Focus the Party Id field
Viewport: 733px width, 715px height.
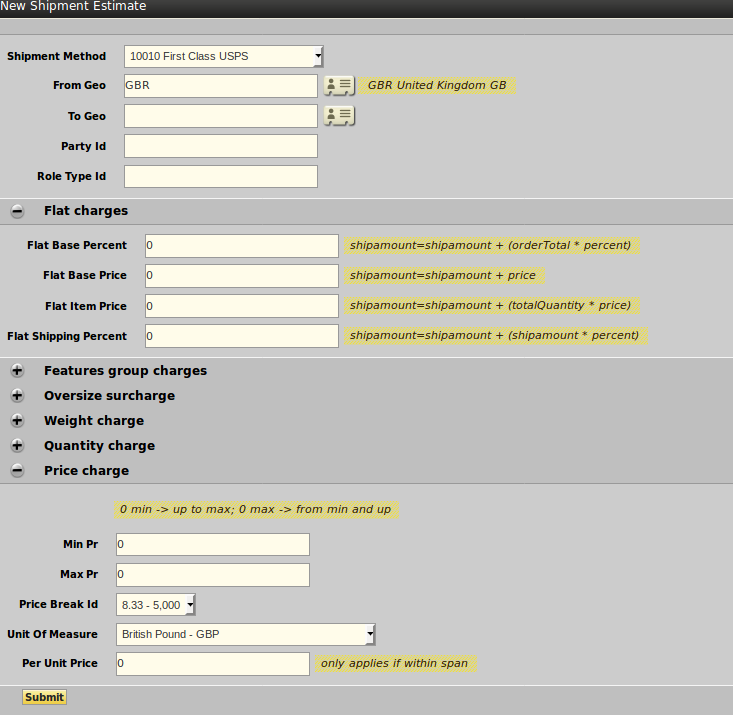(x=221, y=146)
